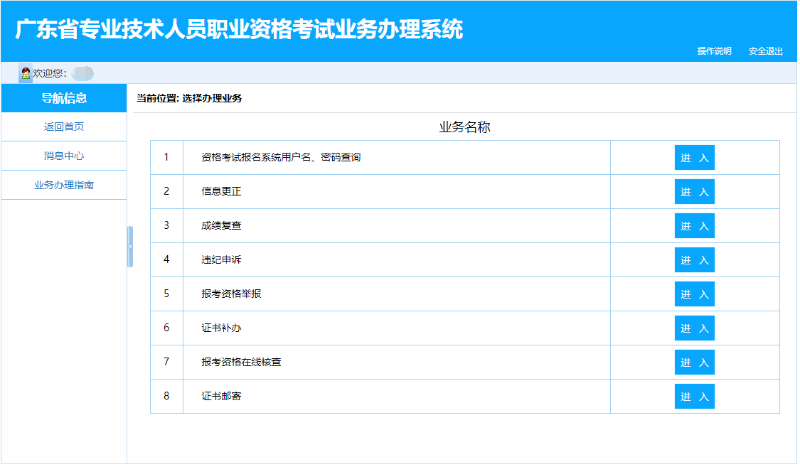The image size is (800, 467).
Task: Open 消息中心 in the sidebar
Action: (x=64, y=156)
